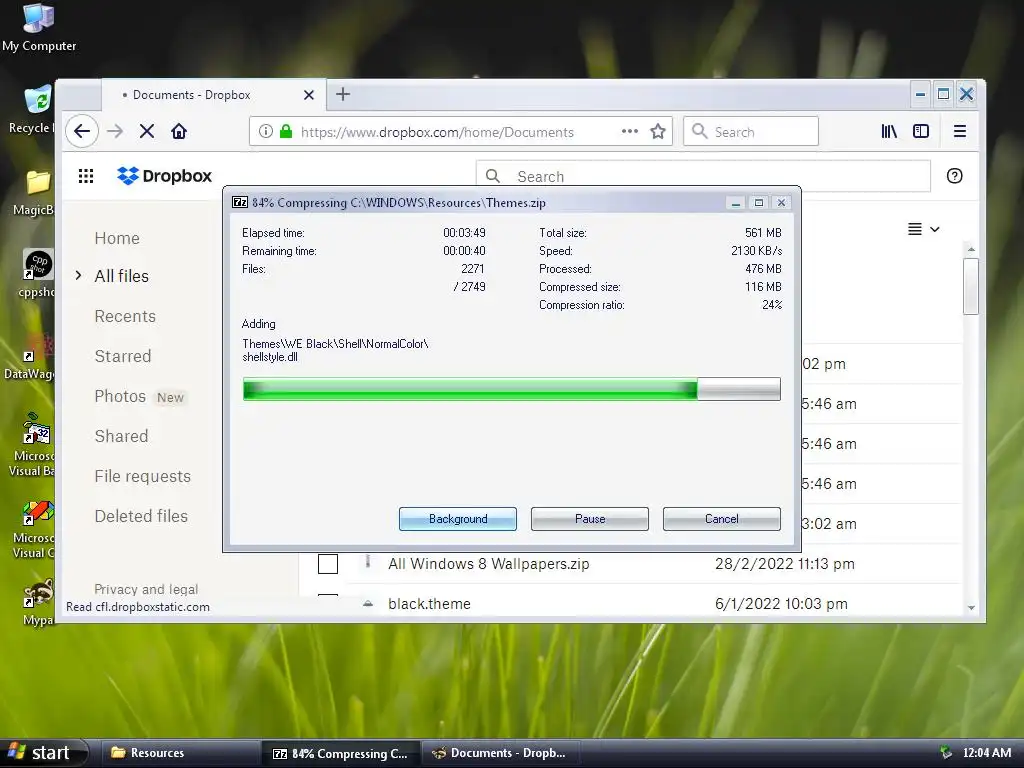The height and width of the screenshot is (768, 1024).
Task: Open File requests in sidebar
Action: coord(142,476)
